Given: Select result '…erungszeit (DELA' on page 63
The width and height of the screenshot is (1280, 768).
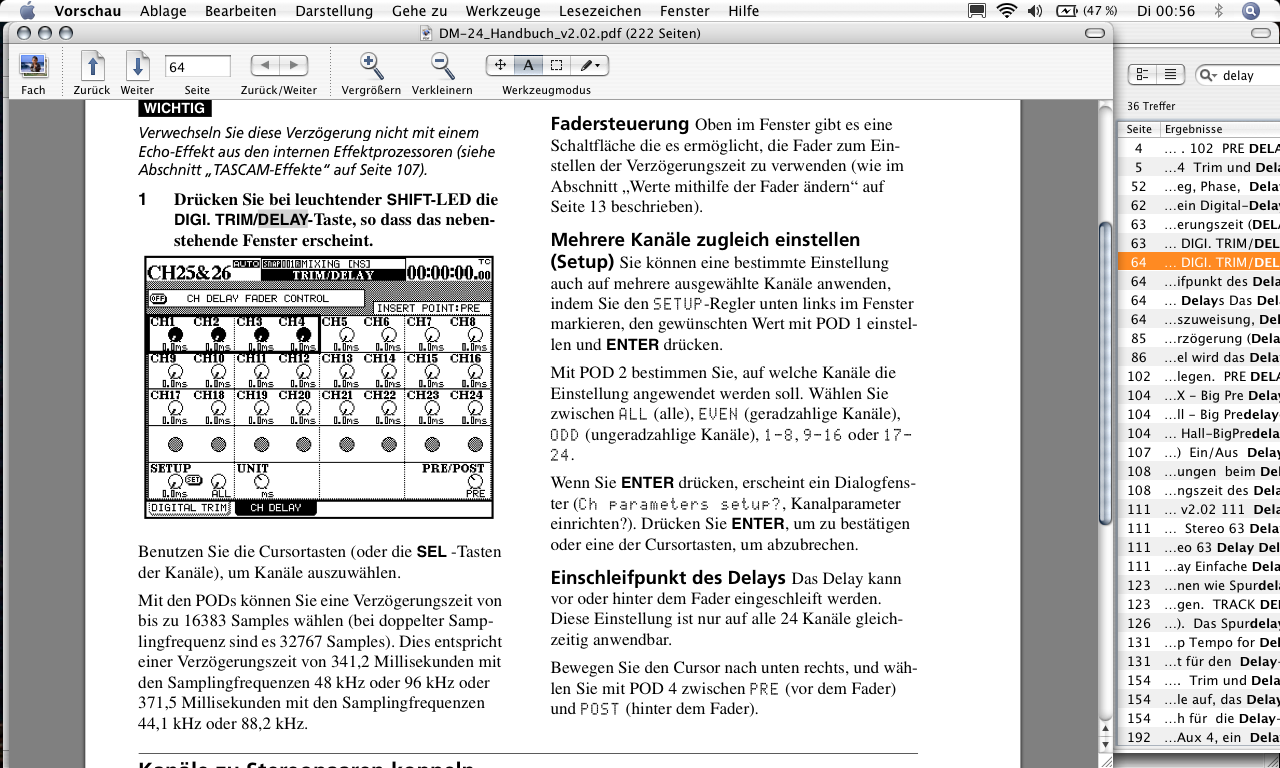Looking at the screenshot, I should pyautogui.click(x=1199, y=224).
